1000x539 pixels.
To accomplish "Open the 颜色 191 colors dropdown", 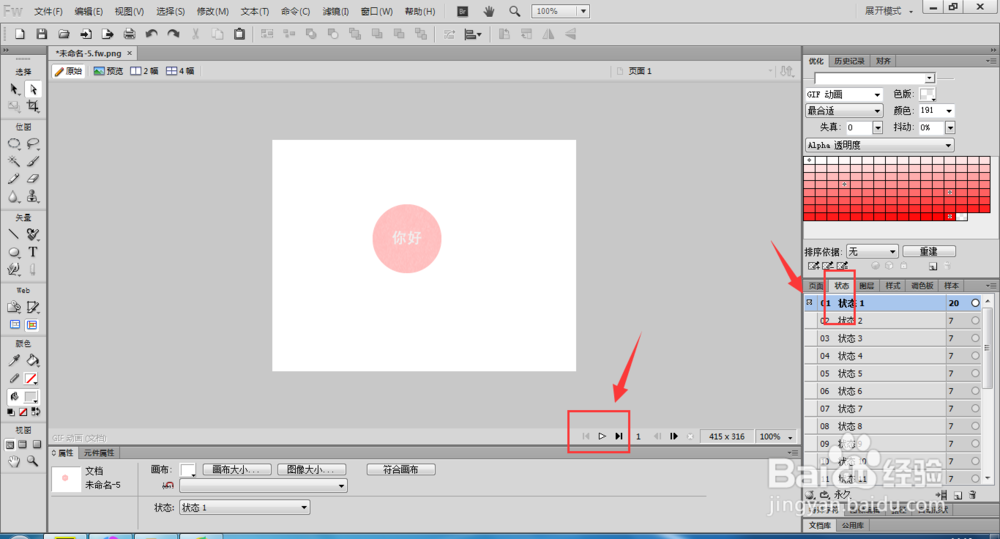I will click(949, 111).
